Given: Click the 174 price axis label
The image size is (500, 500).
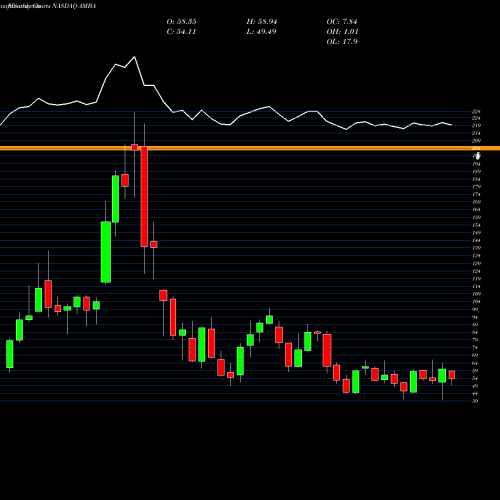Looking at the screenshot, I should (476, 194).
